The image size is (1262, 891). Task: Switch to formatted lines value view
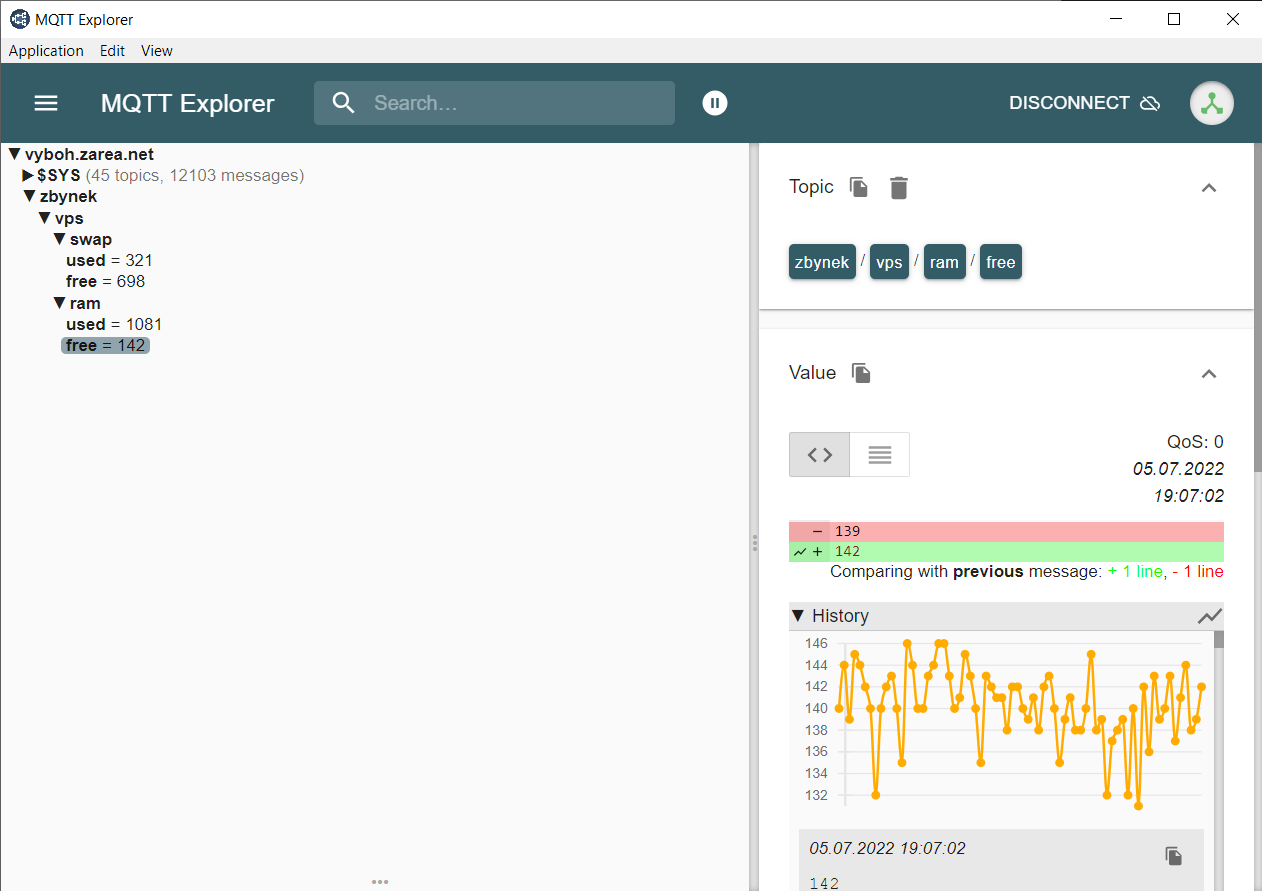click(x=880, y=455)
